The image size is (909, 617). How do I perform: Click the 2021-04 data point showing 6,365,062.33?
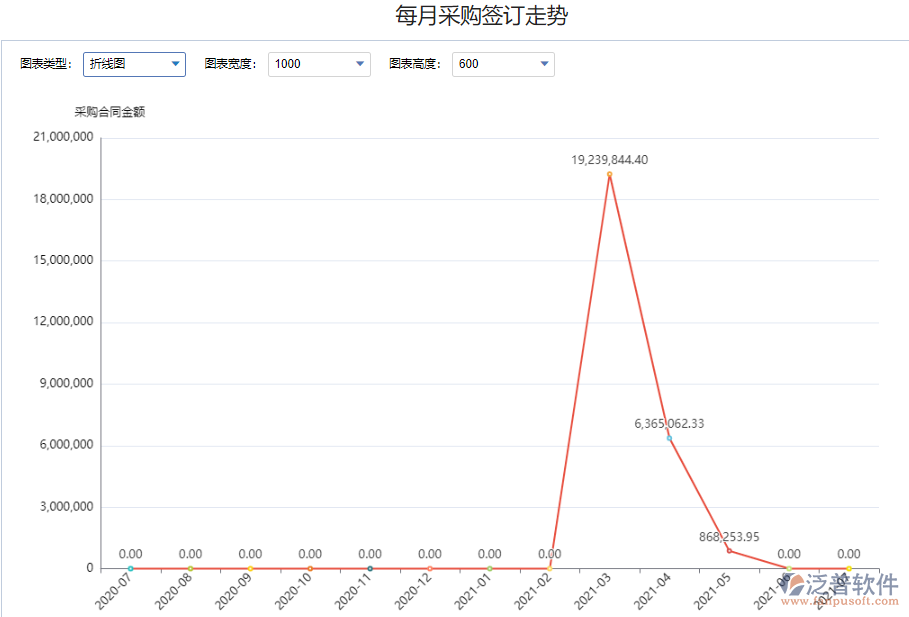(x=667, y=436)
